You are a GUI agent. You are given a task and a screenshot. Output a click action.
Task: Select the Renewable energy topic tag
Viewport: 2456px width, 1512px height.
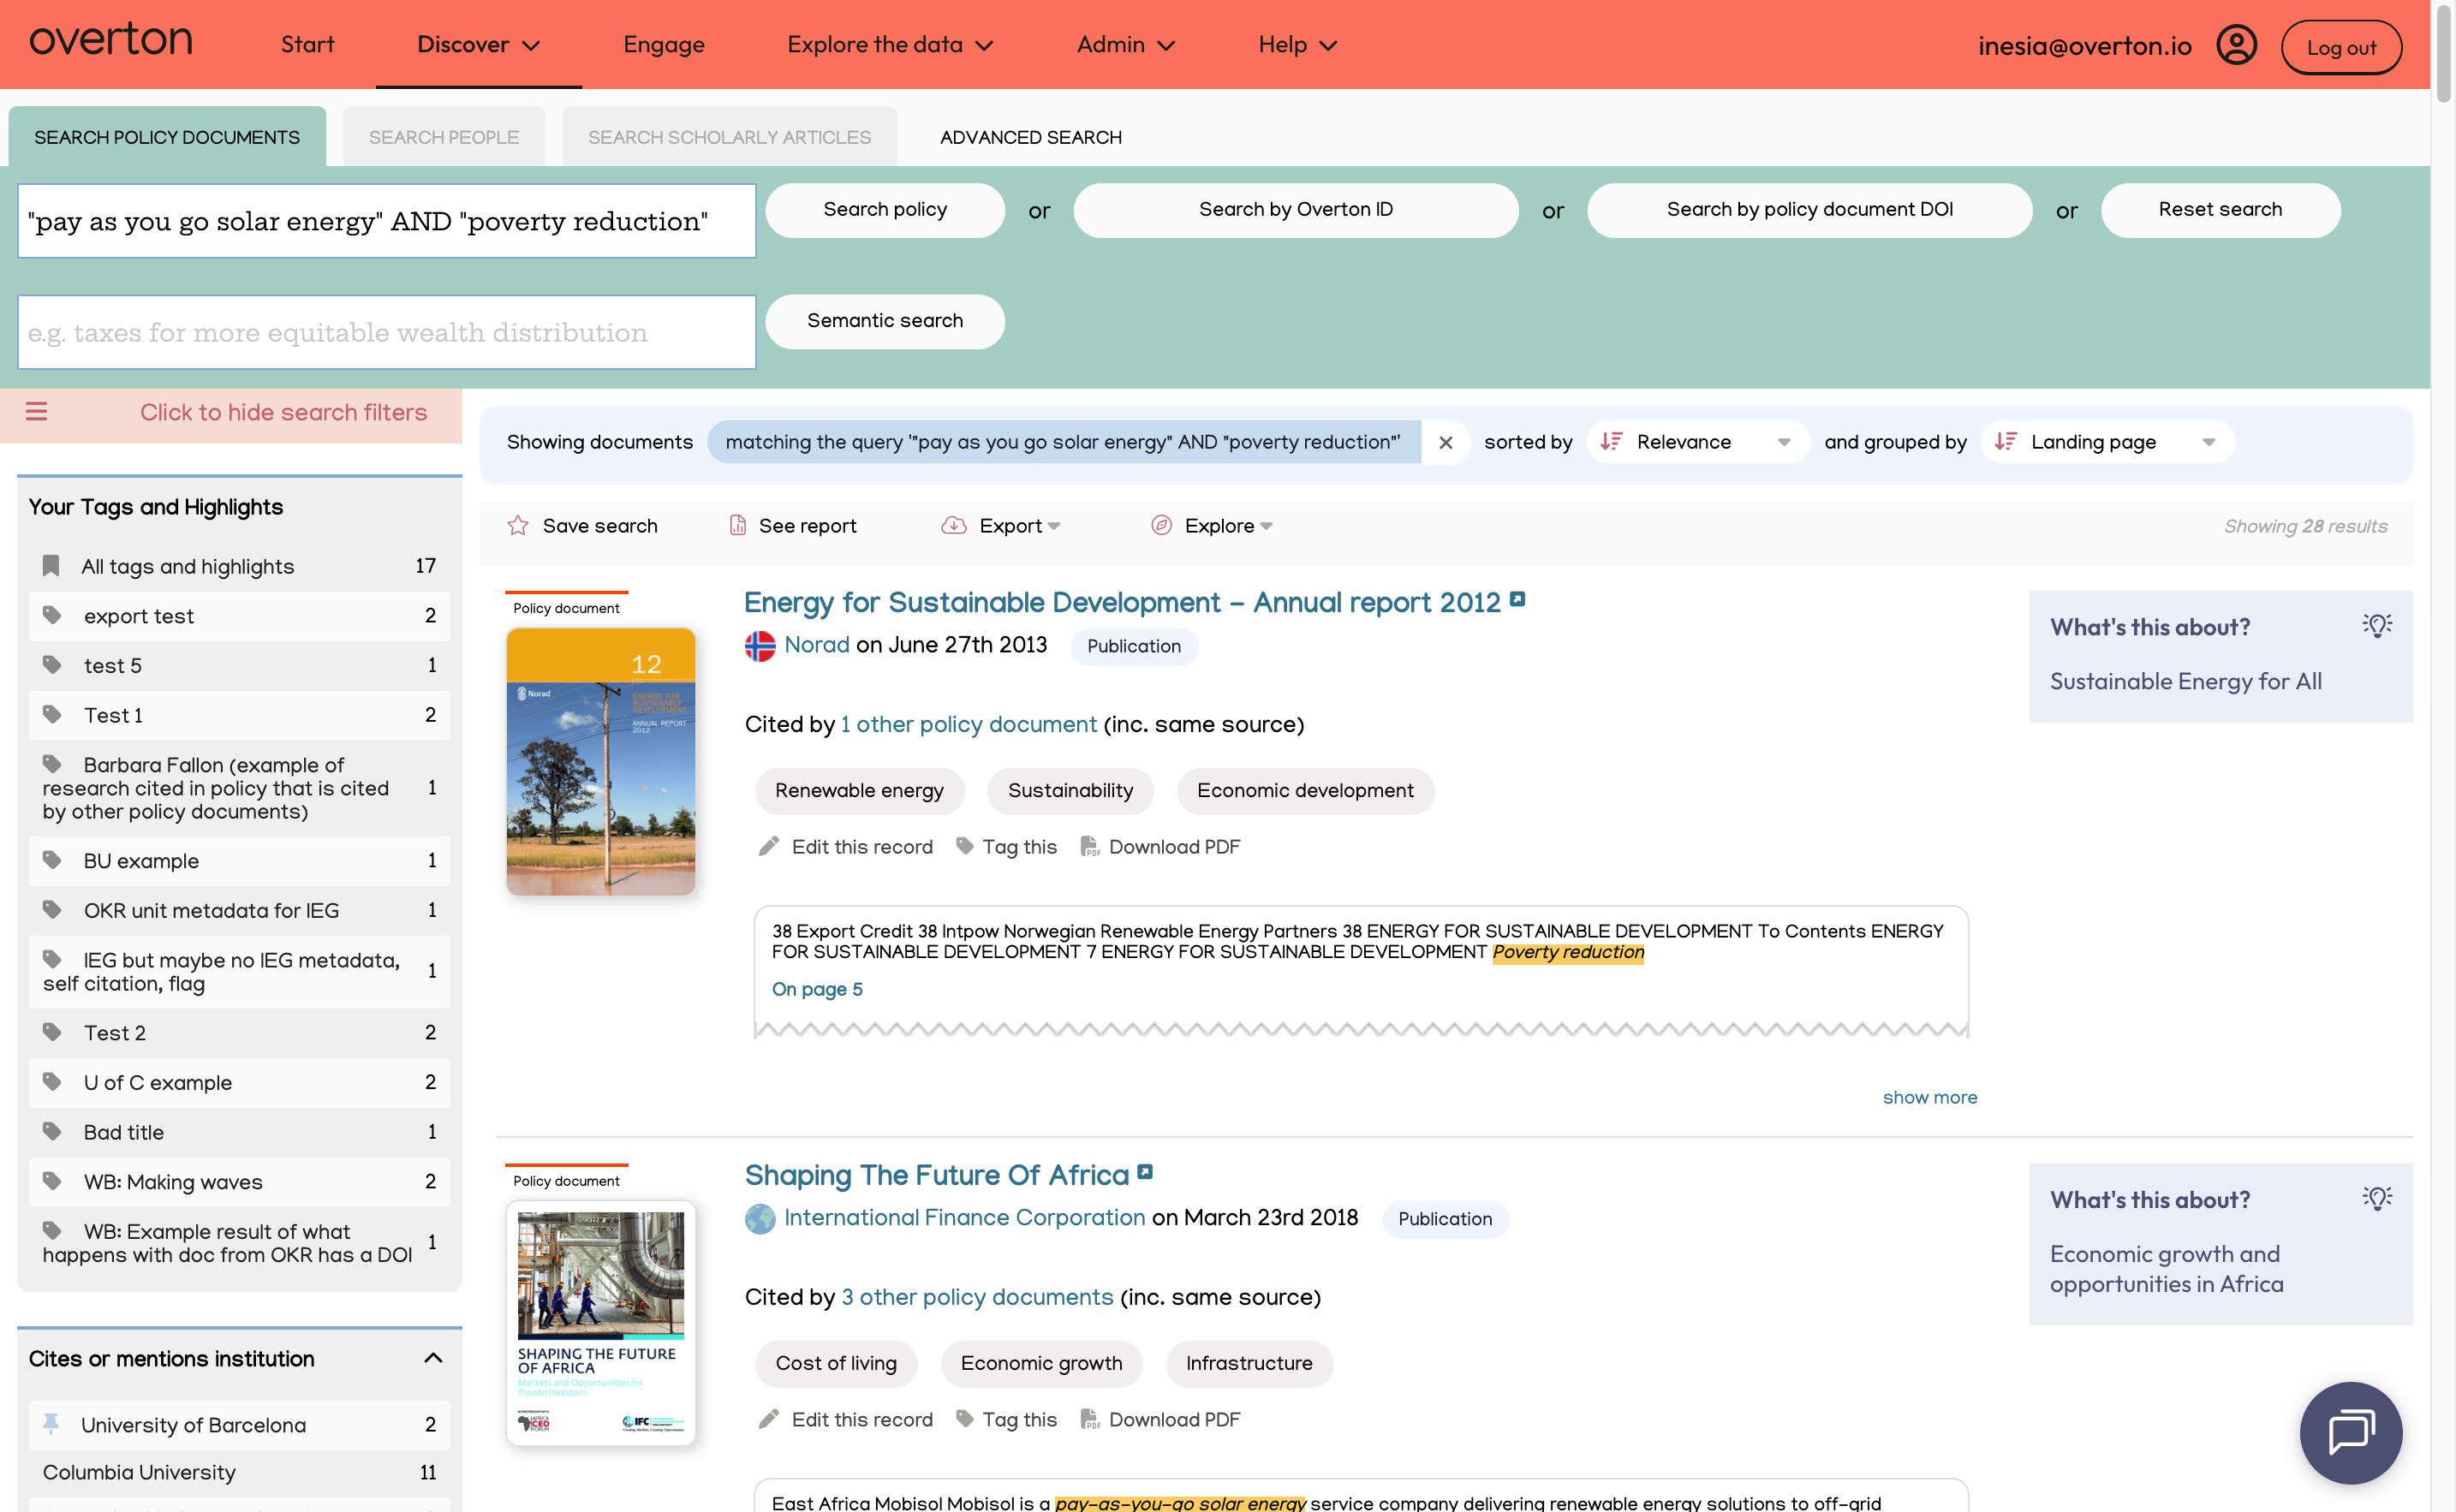point(859,791)
